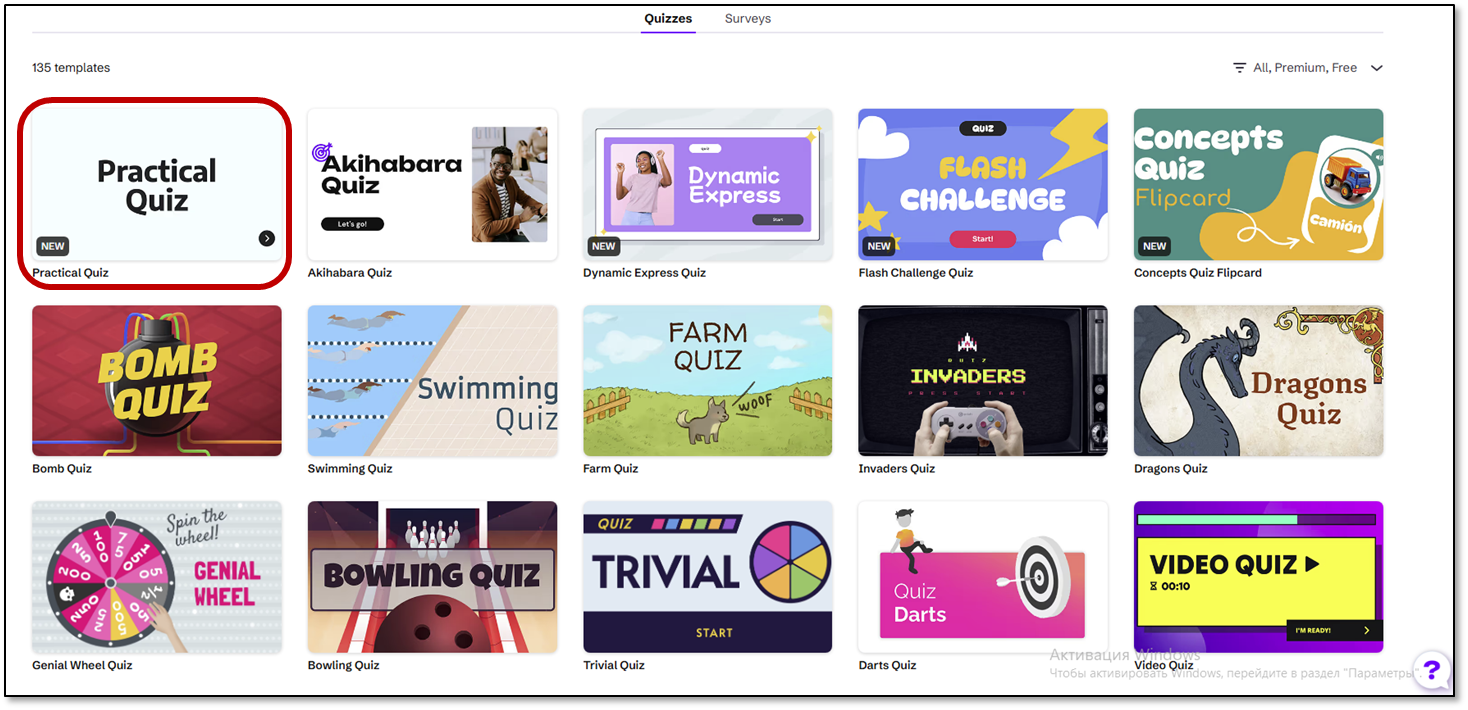Click the Let's go! button on Akihabara Quiz
The image size is (1468, 710).
(x=352, y=224)
